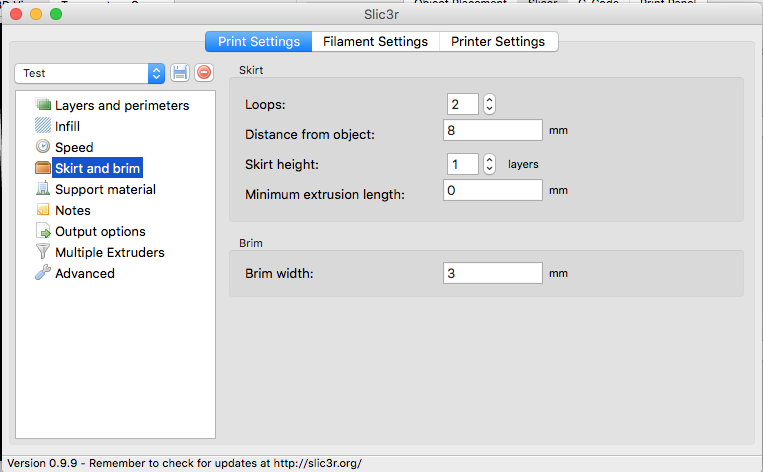The width and height of the screenshot is (763, 472).
Task: Click the Multiple Extruders funnel icon
Action: pos(43,252)
